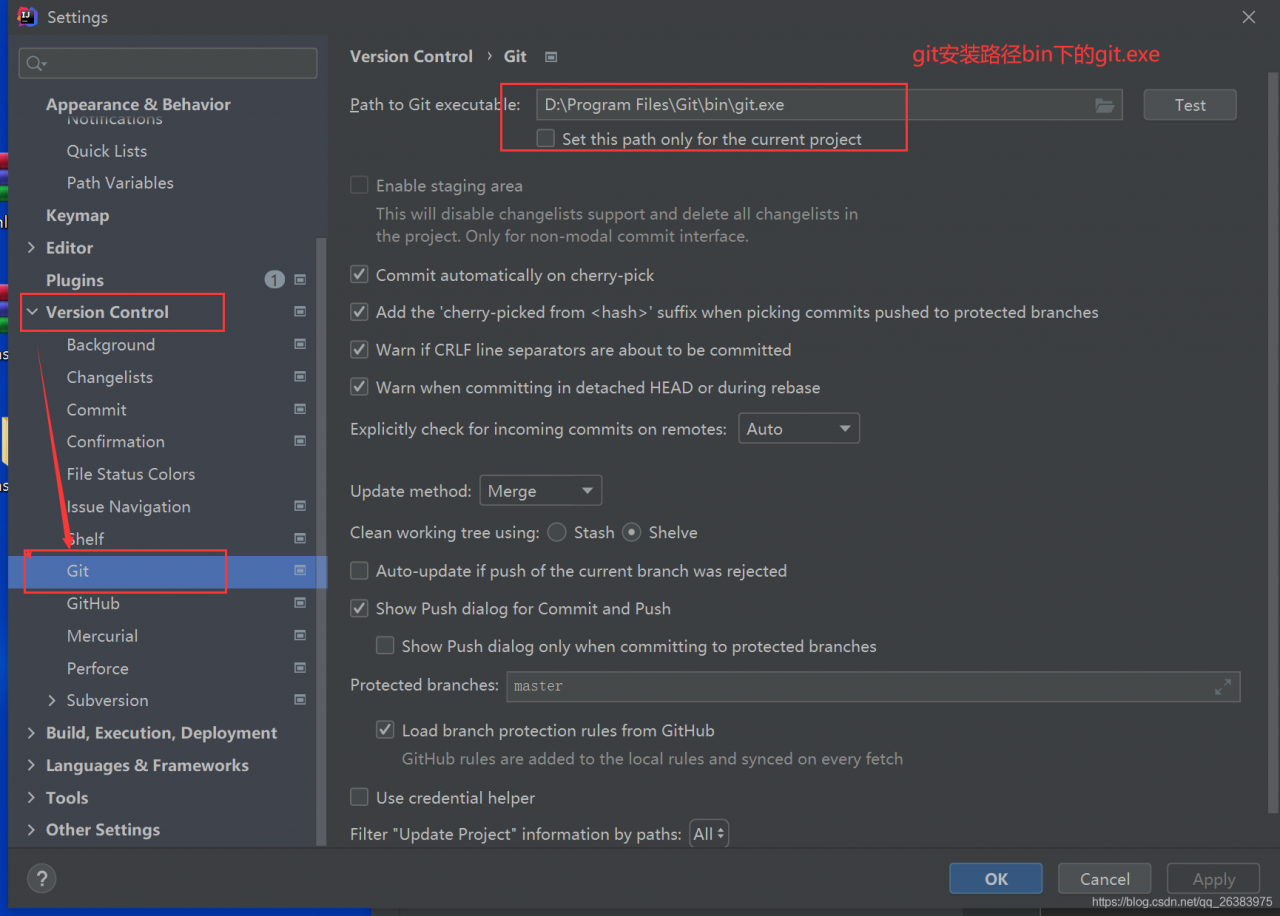Click the Version Control breadcrumb link
The width and height of the screenshot is (1280, 916).
[x=411, y=56]
